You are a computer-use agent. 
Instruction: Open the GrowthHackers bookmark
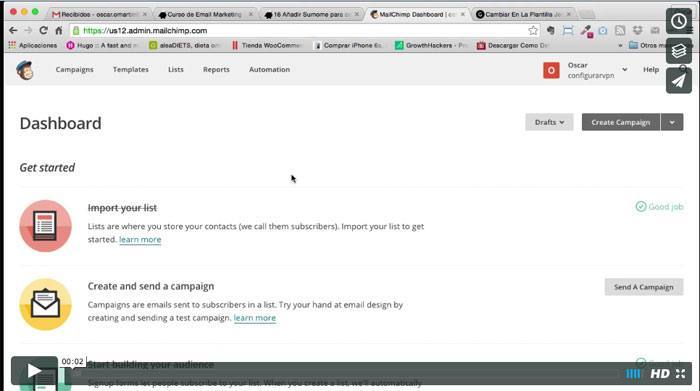[x=431, y=45]
